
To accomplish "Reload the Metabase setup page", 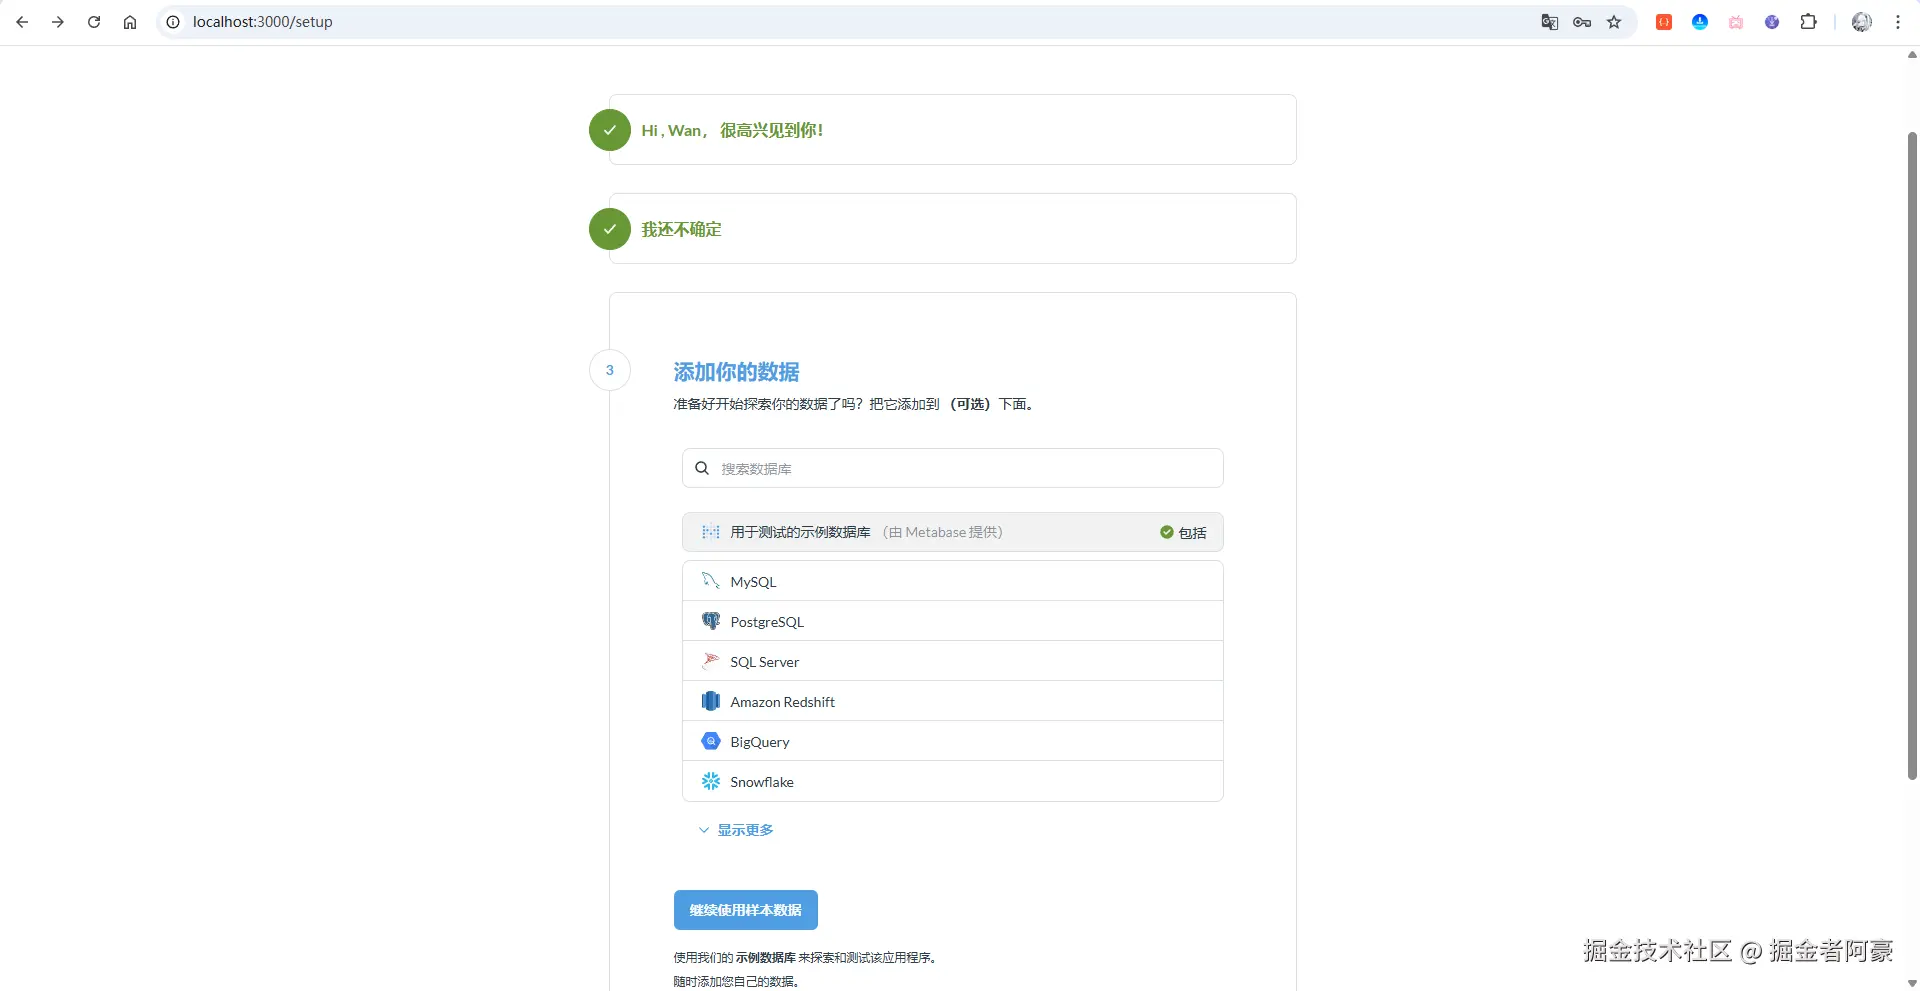I will (x=94, y=22).
